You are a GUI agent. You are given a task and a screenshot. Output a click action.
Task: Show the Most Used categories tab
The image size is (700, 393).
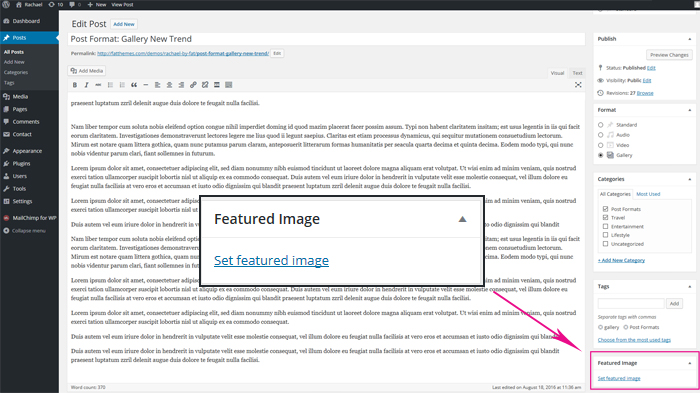click(x=648, y=194)
